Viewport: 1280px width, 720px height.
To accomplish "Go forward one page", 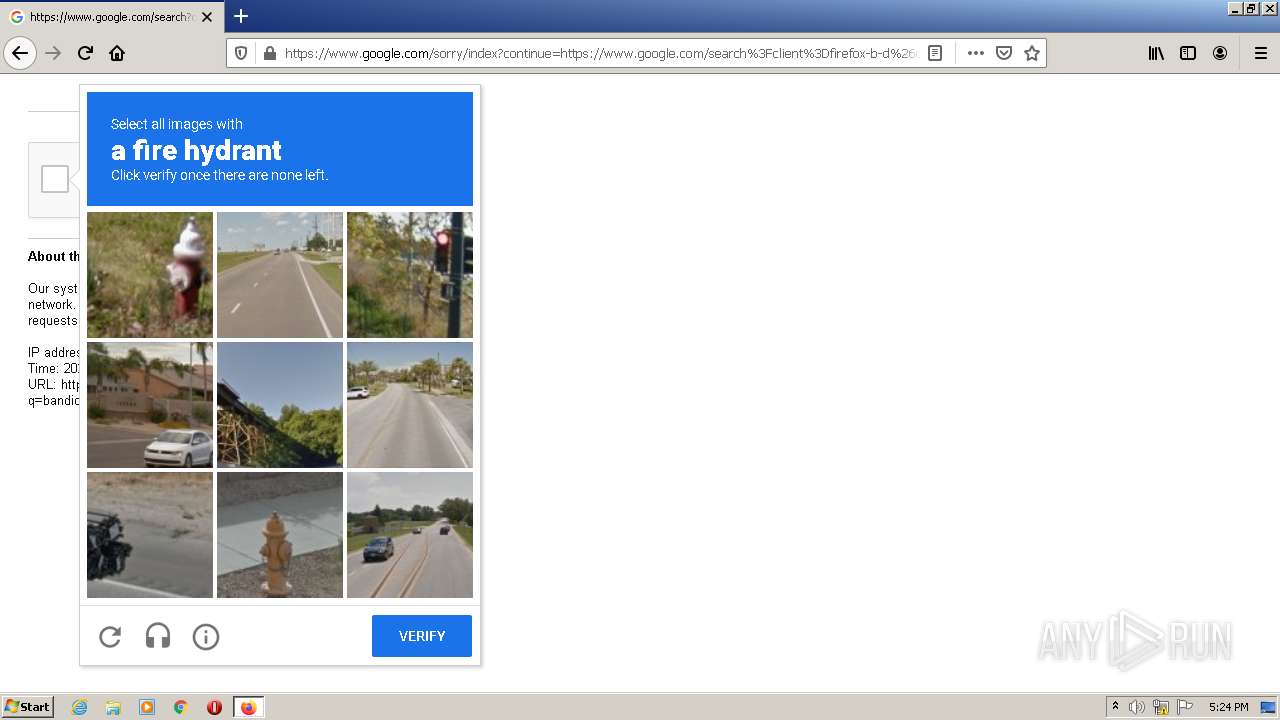I will 54,53.
